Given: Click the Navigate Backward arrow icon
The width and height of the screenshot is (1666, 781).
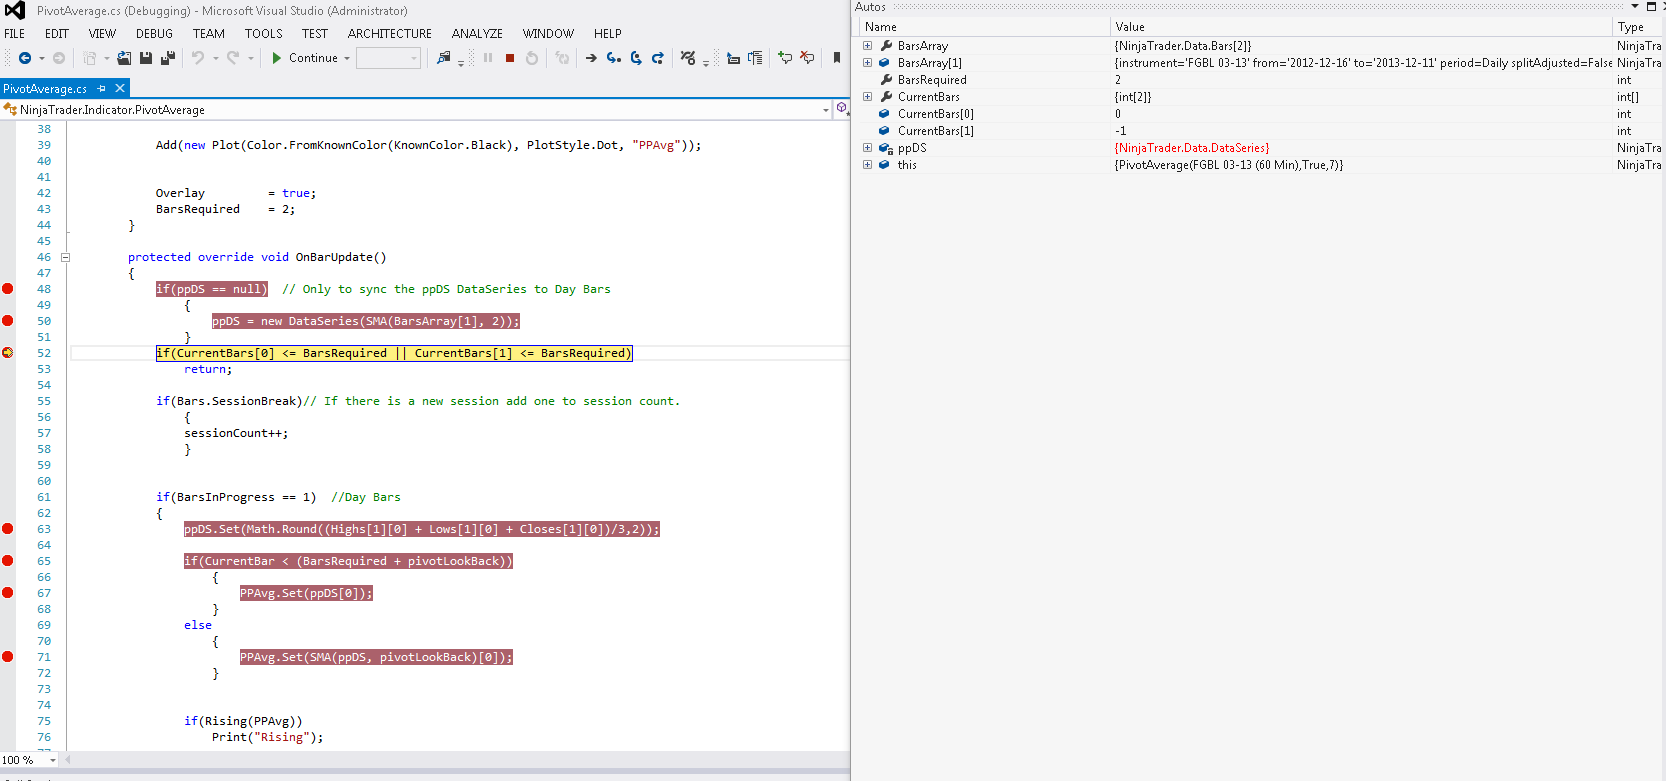Looking at the screenshot, I should [x=25, y=58].
